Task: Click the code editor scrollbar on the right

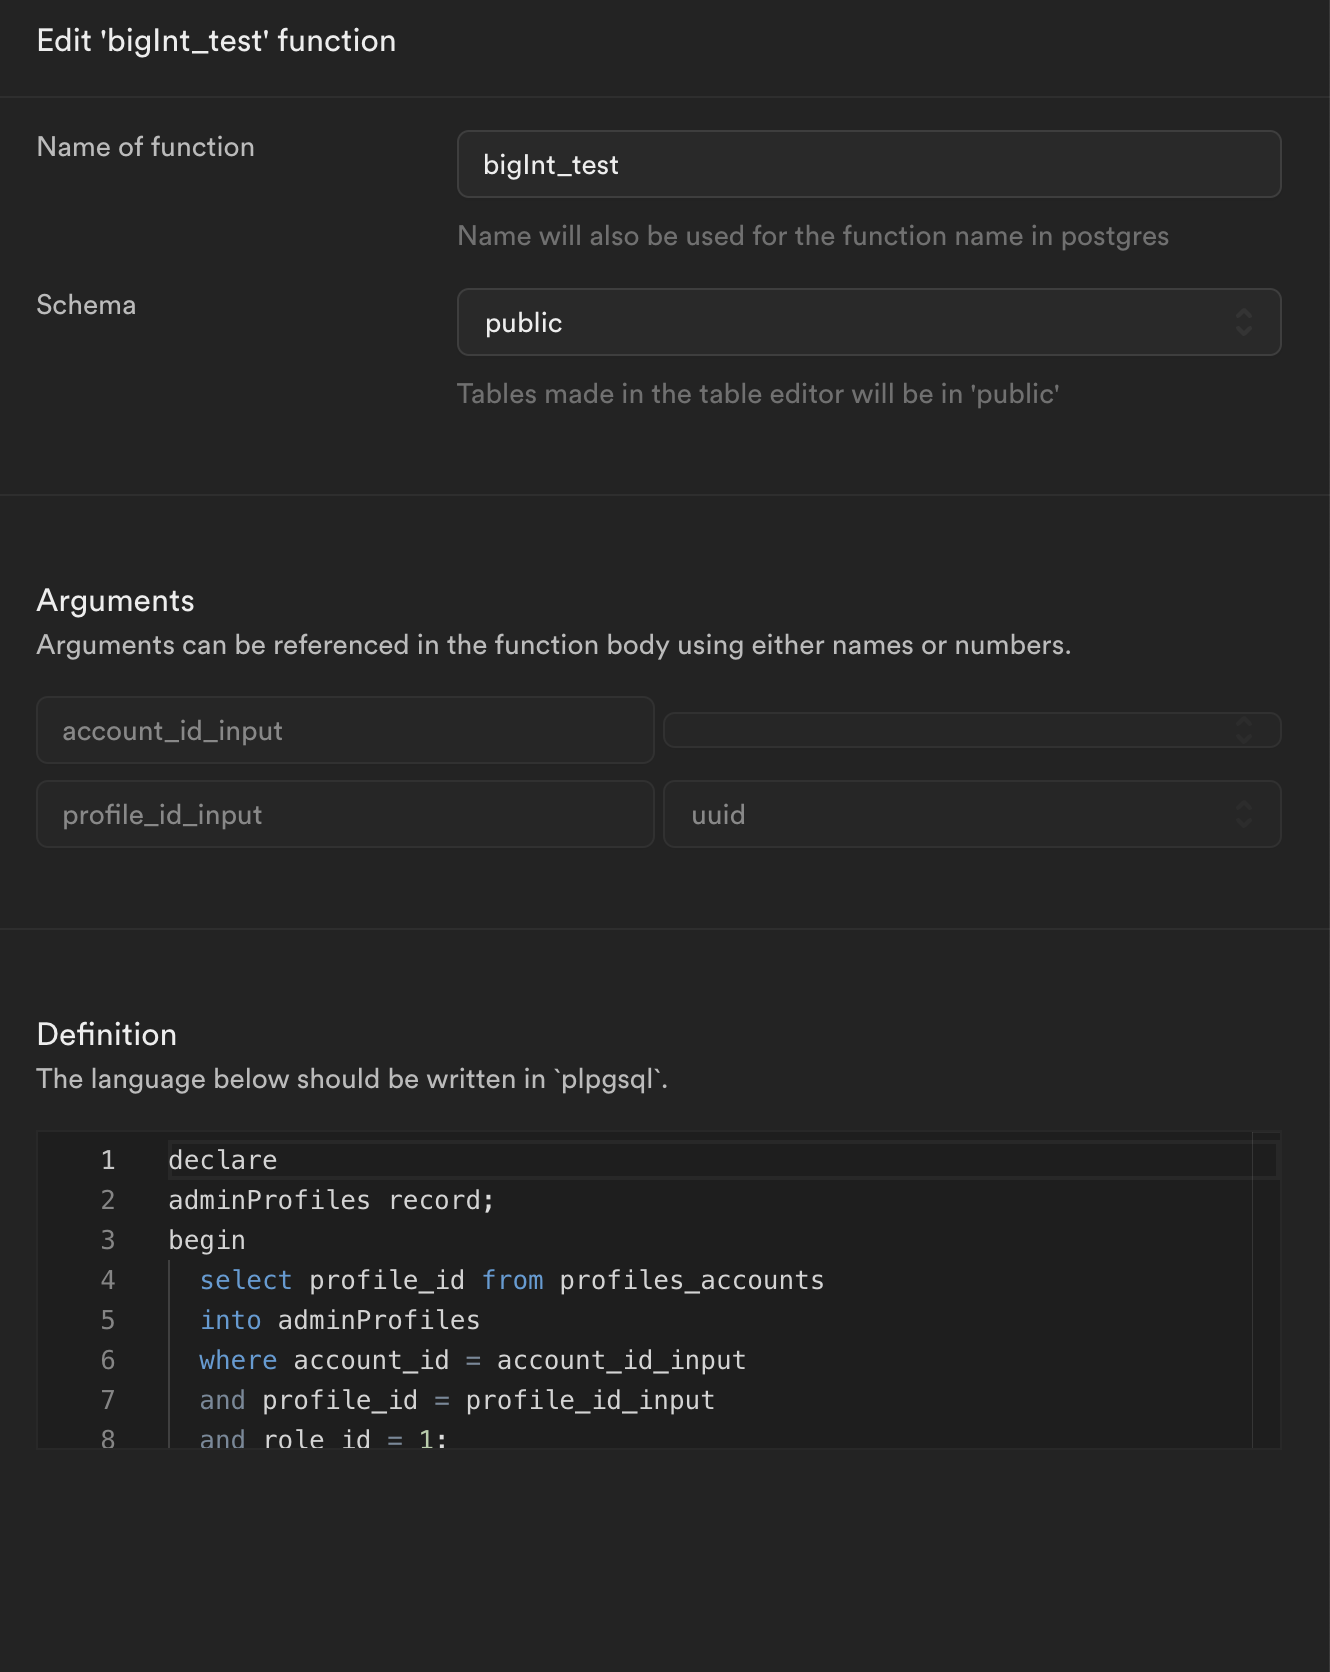Action: [1264, 1290]
